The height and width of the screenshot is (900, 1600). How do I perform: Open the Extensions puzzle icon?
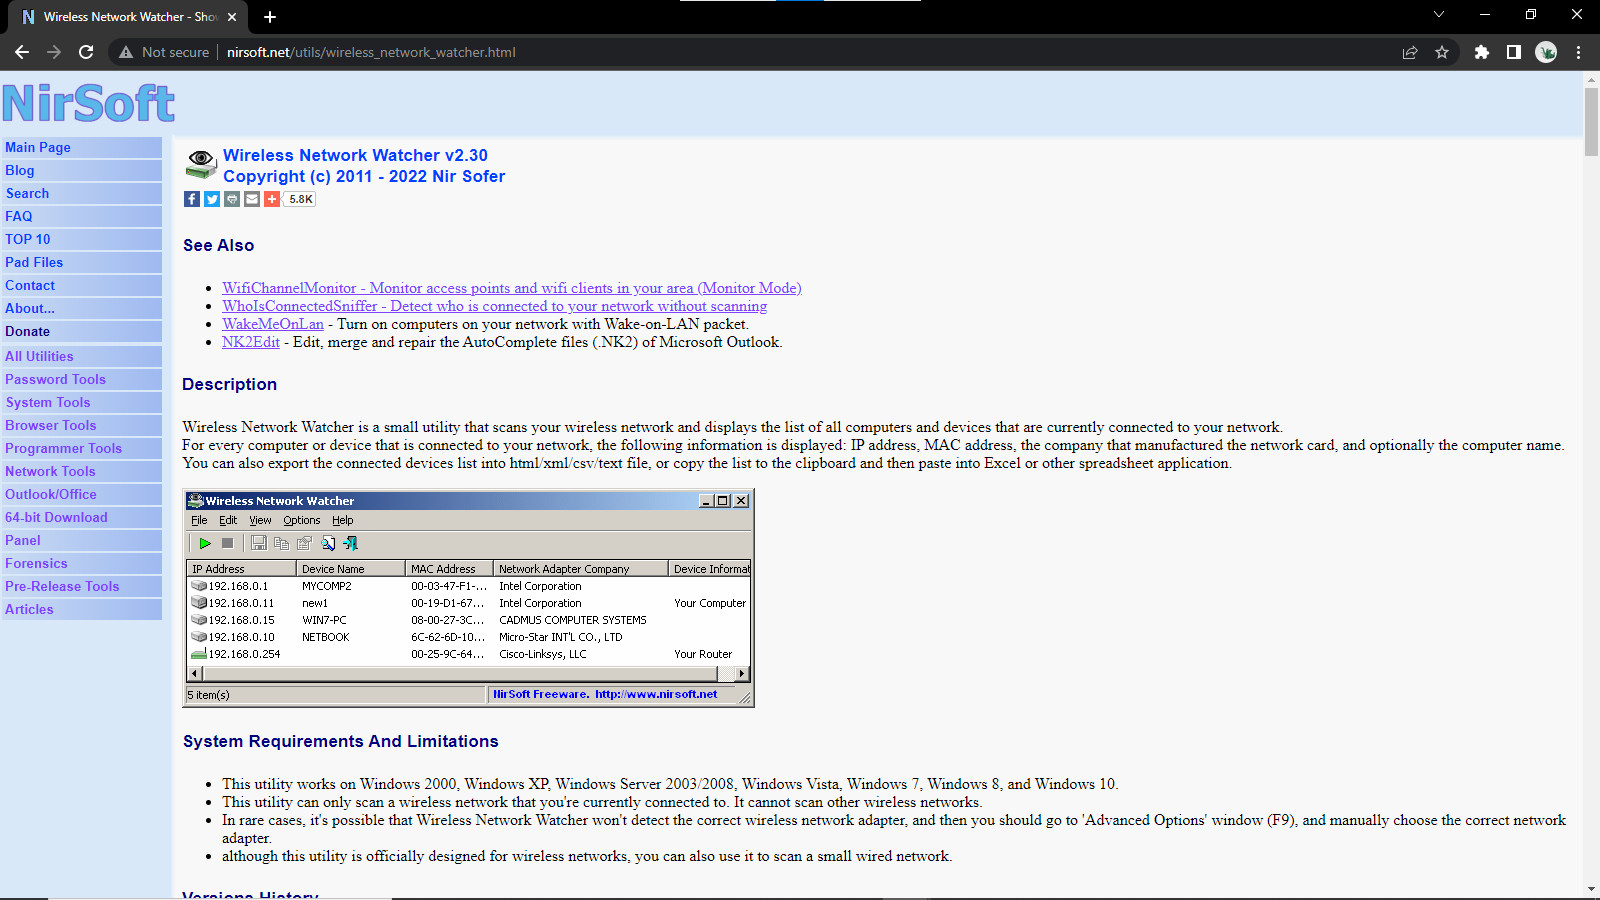[1482, 52]
